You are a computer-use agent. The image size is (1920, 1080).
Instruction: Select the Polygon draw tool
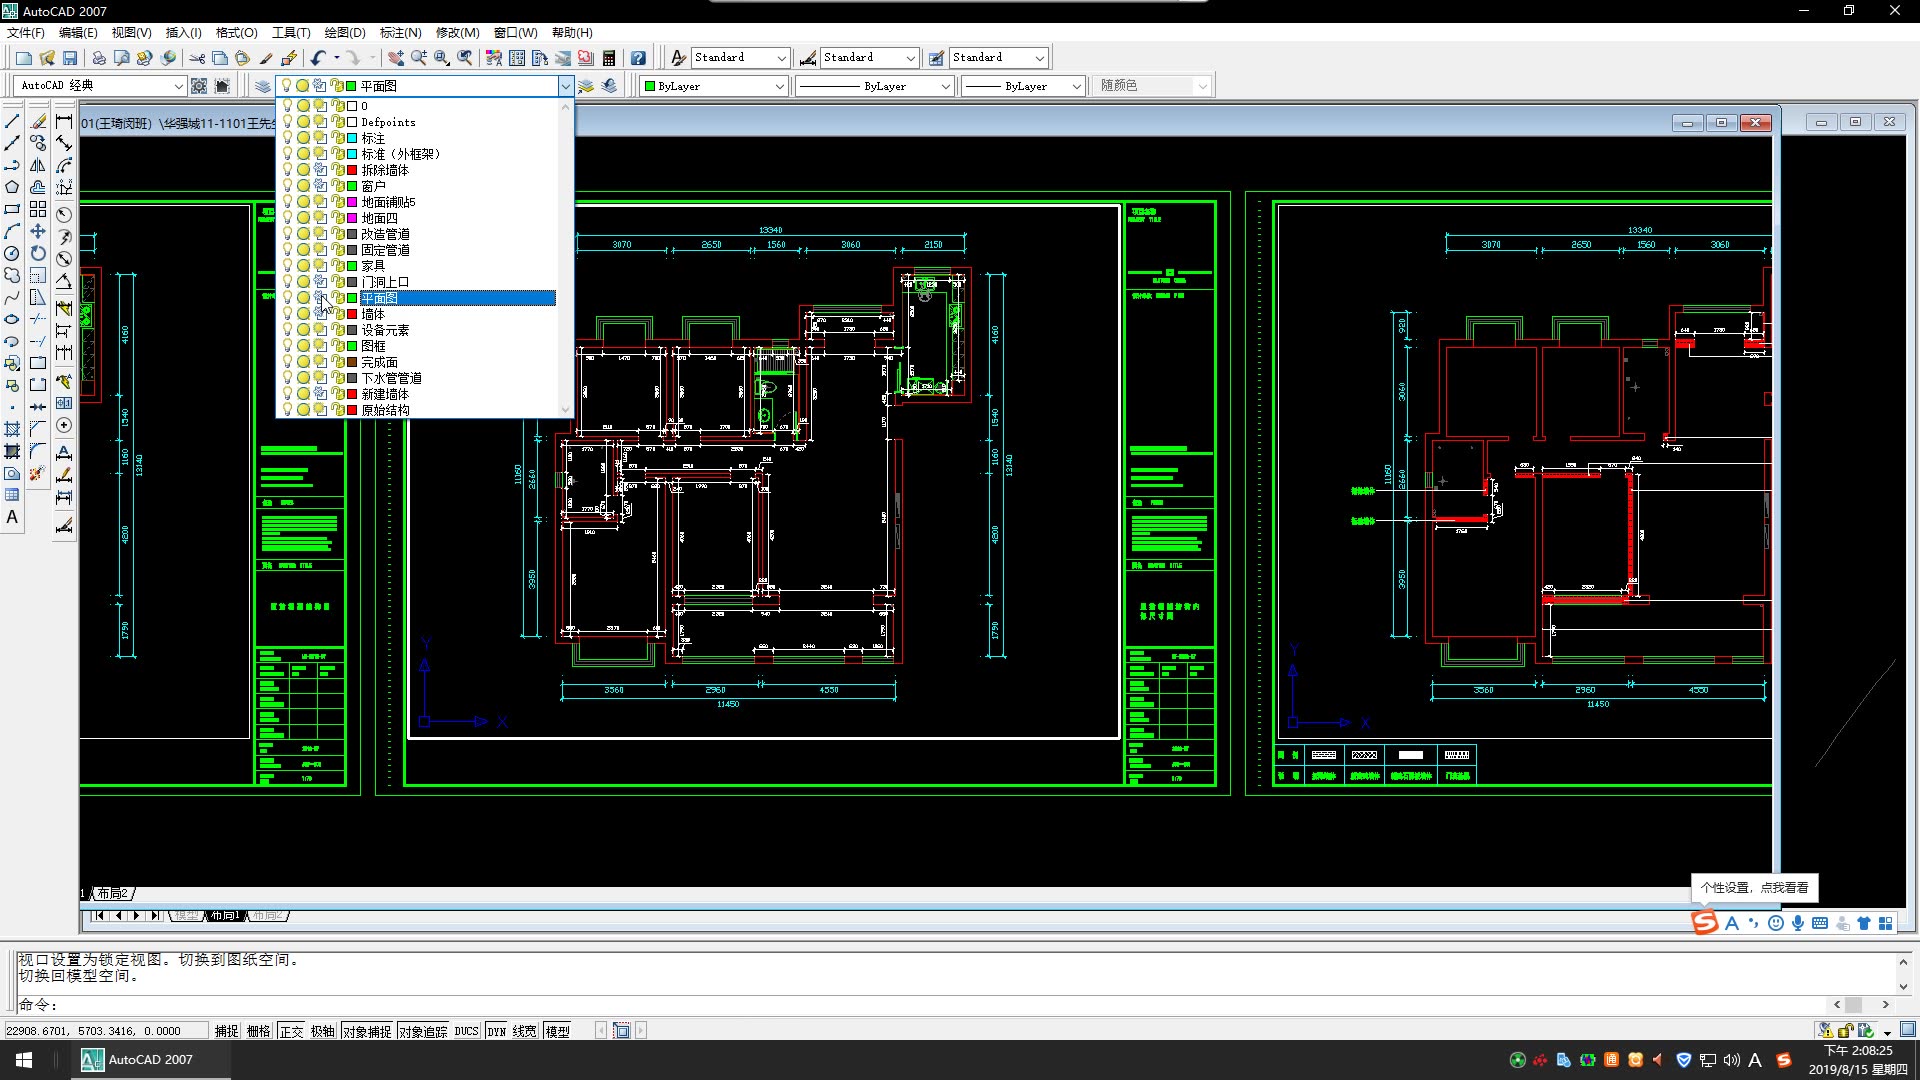[x=12, y=187]
